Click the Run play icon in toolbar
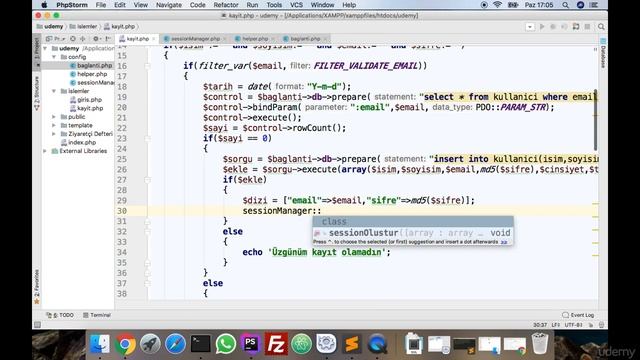The width and height of the screenshot is (640, 360). [x=542, y=27]
